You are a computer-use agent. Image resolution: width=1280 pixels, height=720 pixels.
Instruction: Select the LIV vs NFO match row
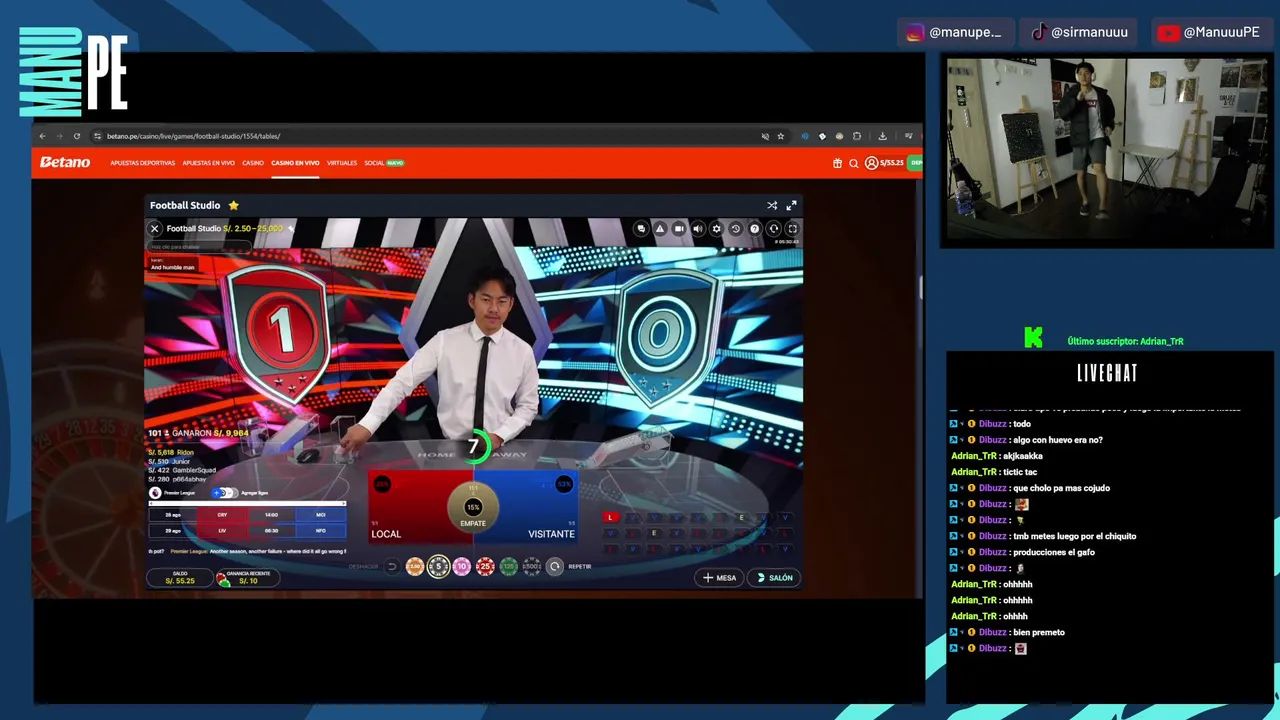coord(246,531)
